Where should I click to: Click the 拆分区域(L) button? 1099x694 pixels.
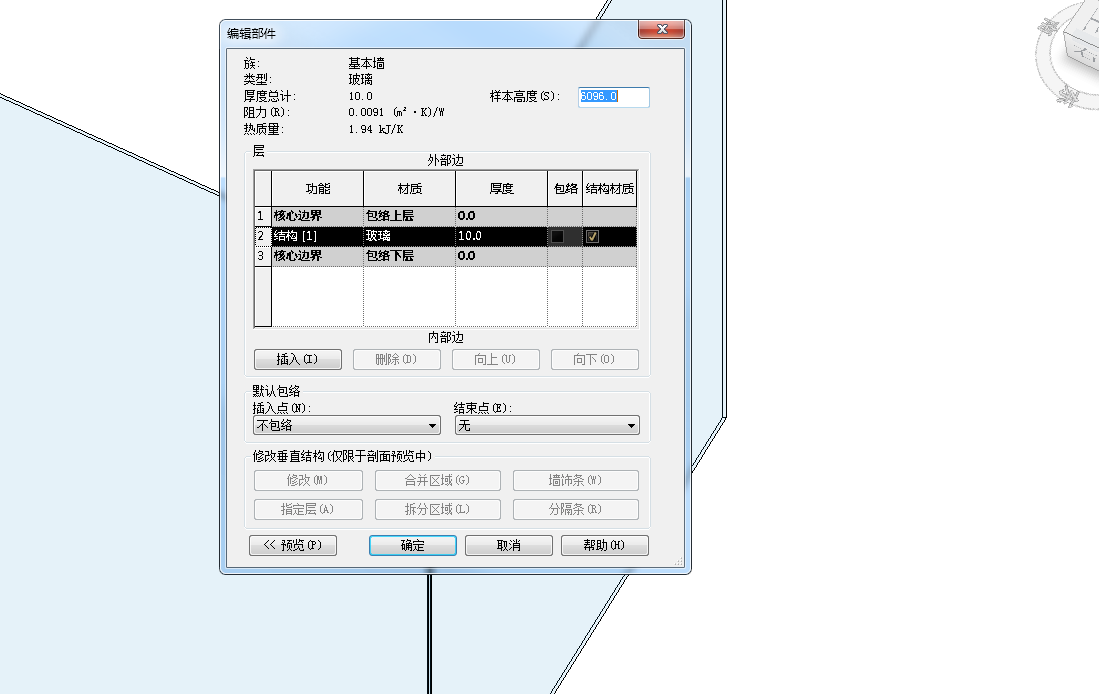(437, 509)
